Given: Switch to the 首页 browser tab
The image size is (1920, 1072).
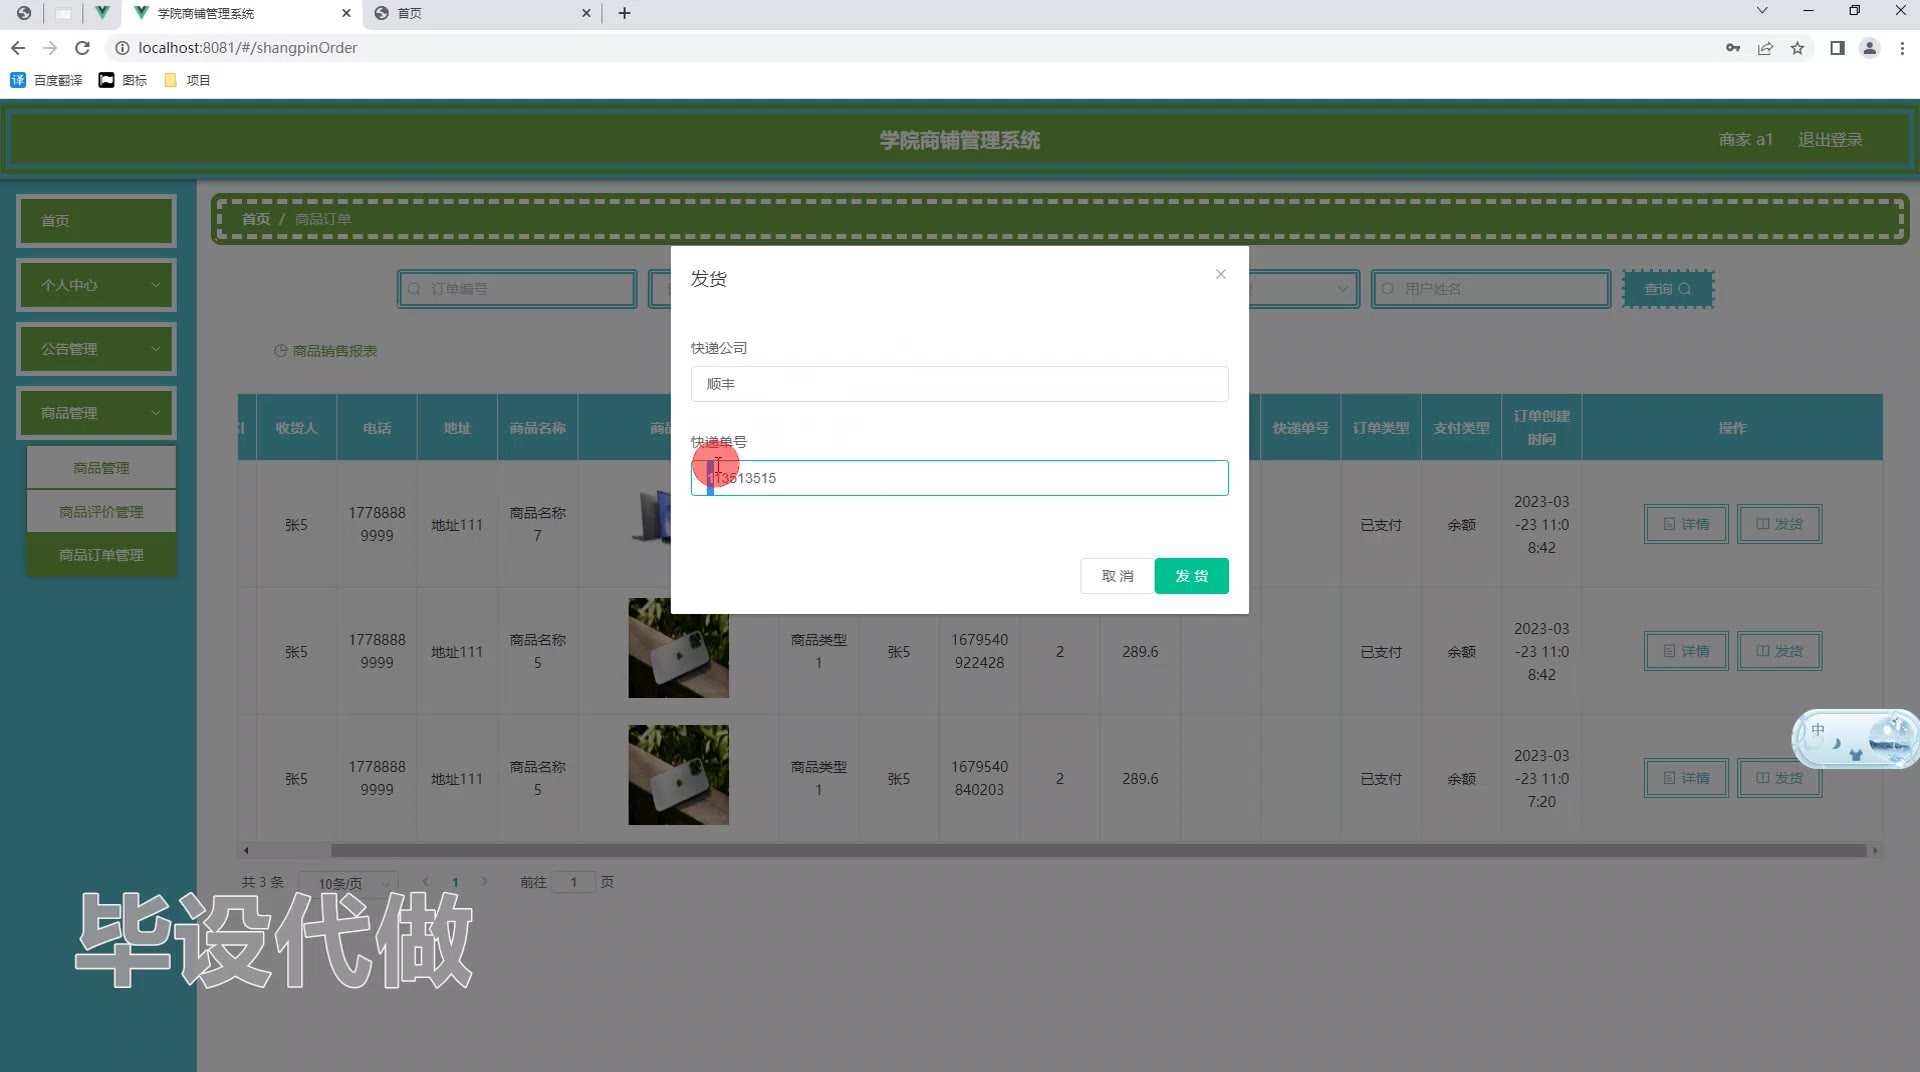Looking at the screenshot, I should tap(482, 13).
